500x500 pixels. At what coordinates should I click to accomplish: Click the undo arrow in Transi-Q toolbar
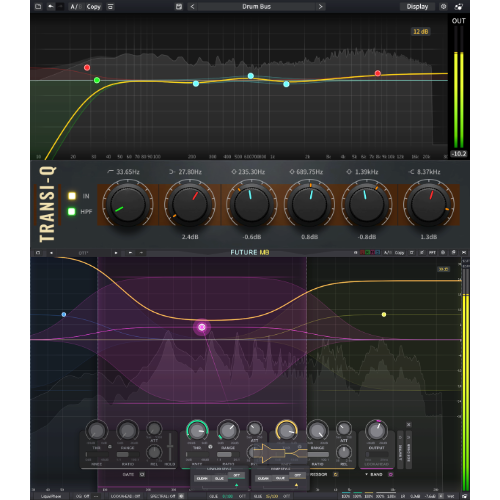pyautogui.click(x=51, y=6)
